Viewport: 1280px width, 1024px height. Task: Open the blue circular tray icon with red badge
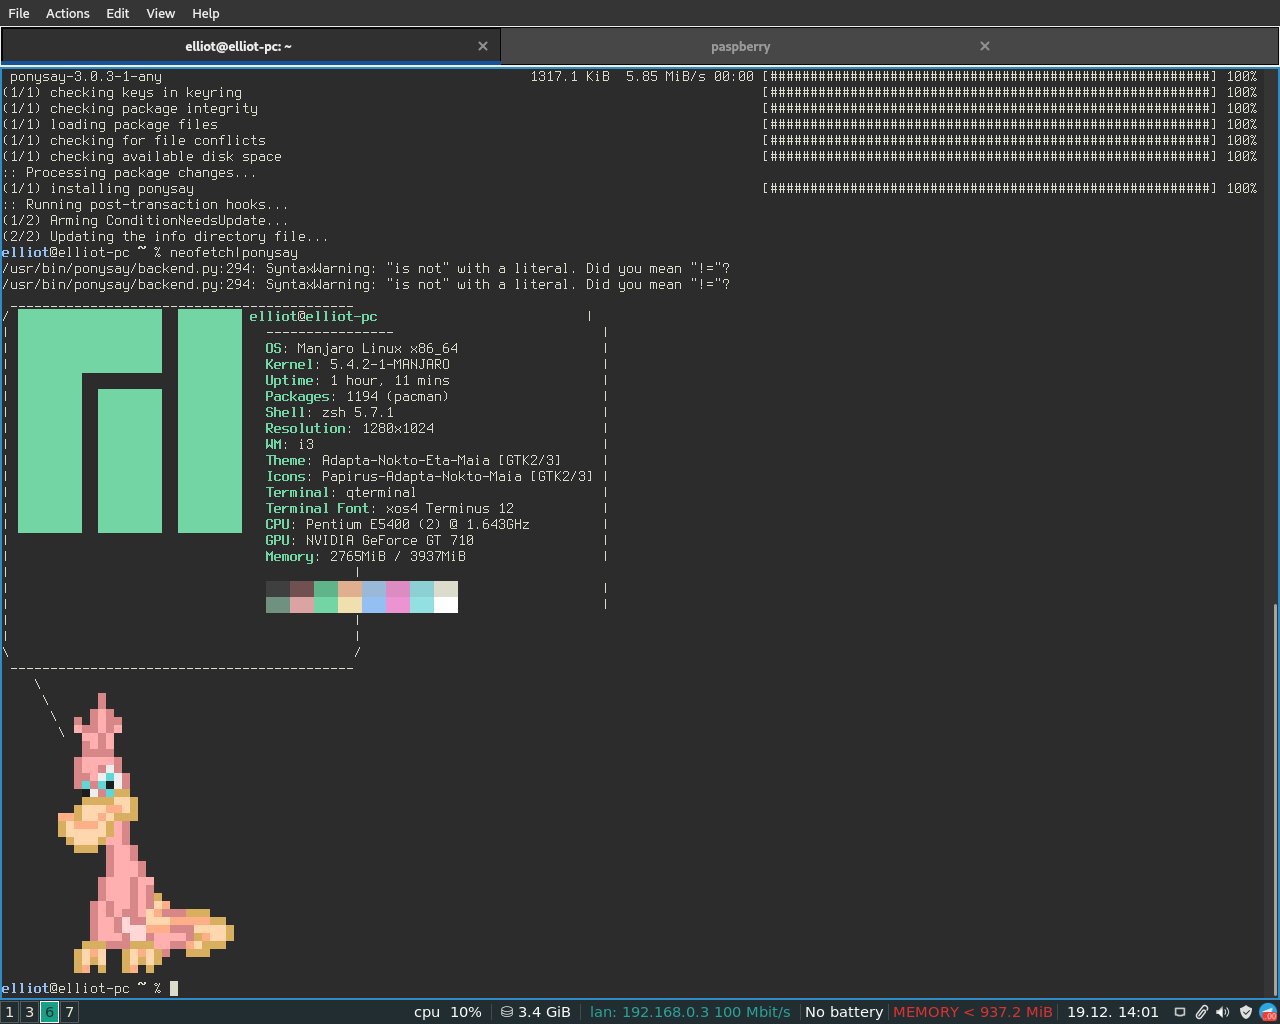click(x=1267, y=1012)
